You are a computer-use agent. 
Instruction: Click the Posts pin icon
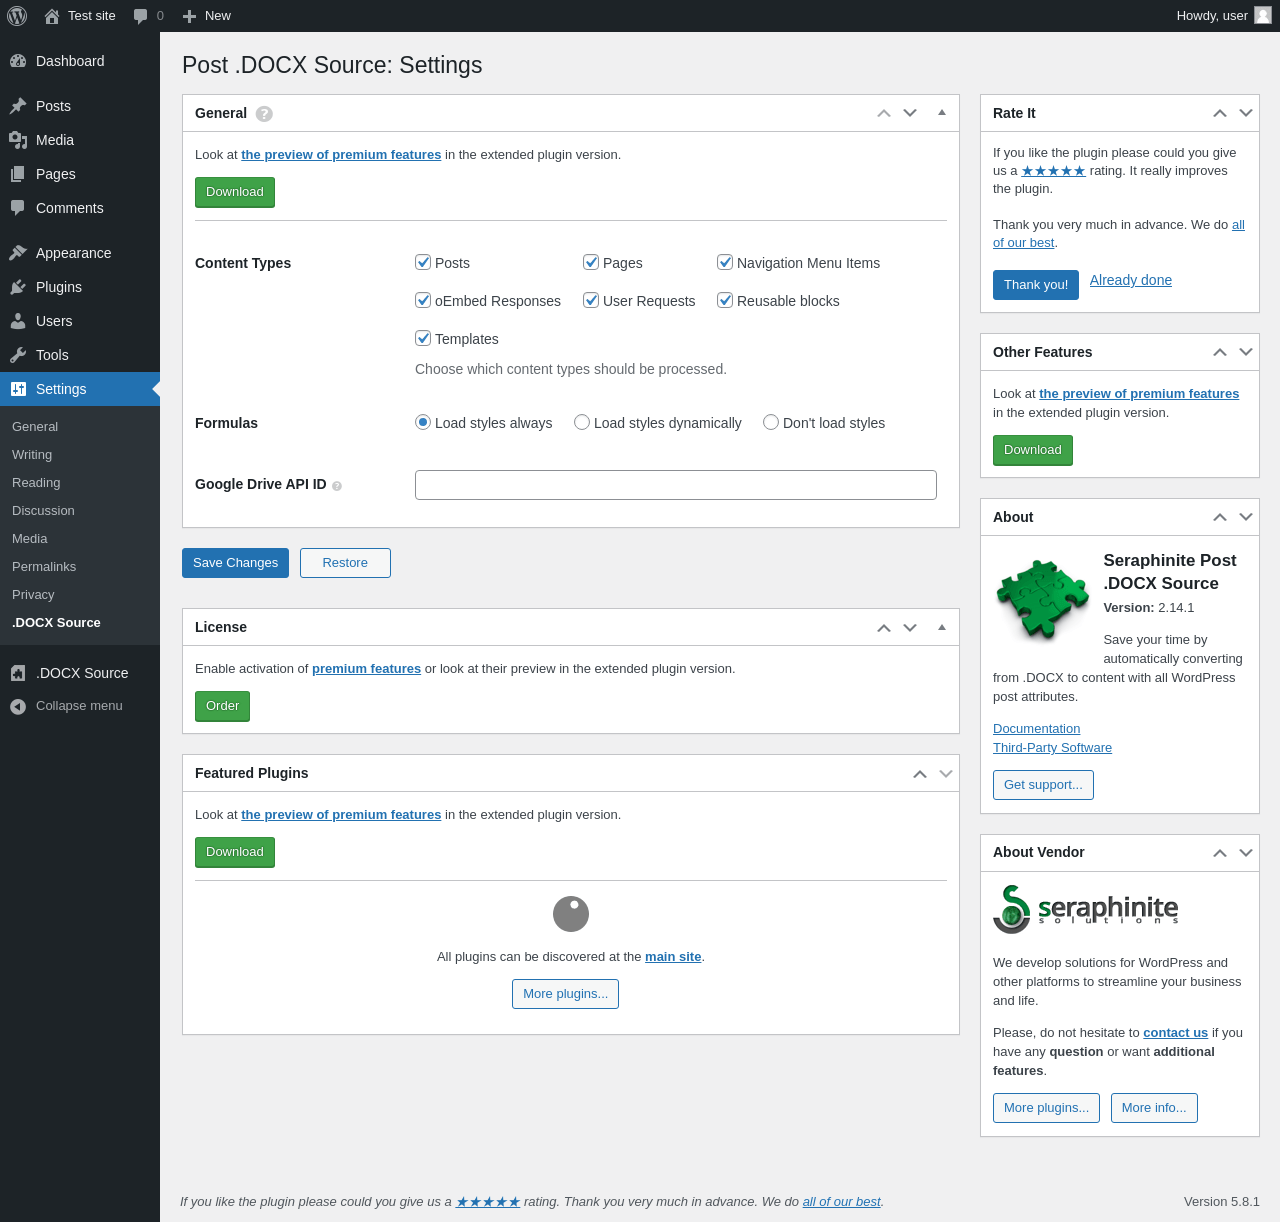click(18, 106)
